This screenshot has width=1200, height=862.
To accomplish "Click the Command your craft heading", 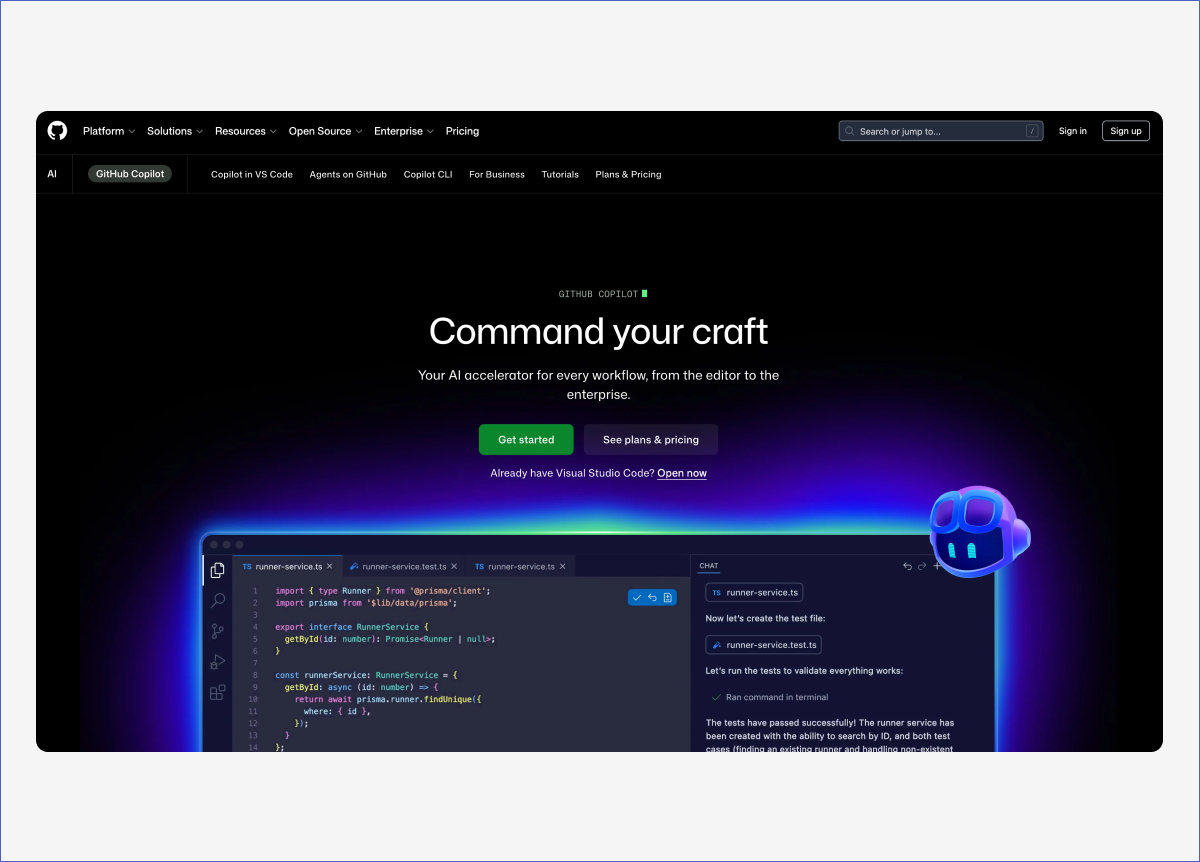I will (x=599, y=331).
